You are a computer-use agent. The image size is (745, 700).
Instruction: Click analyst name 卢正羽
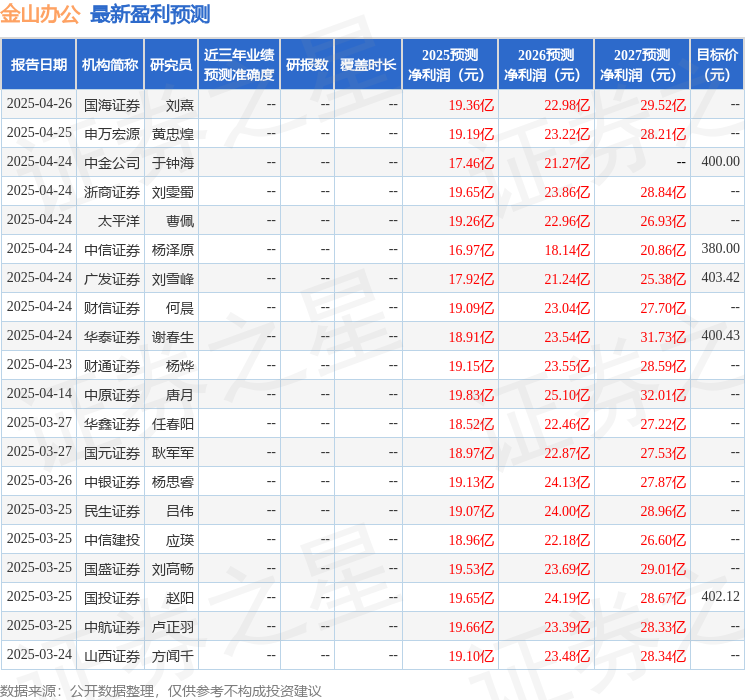172,627
